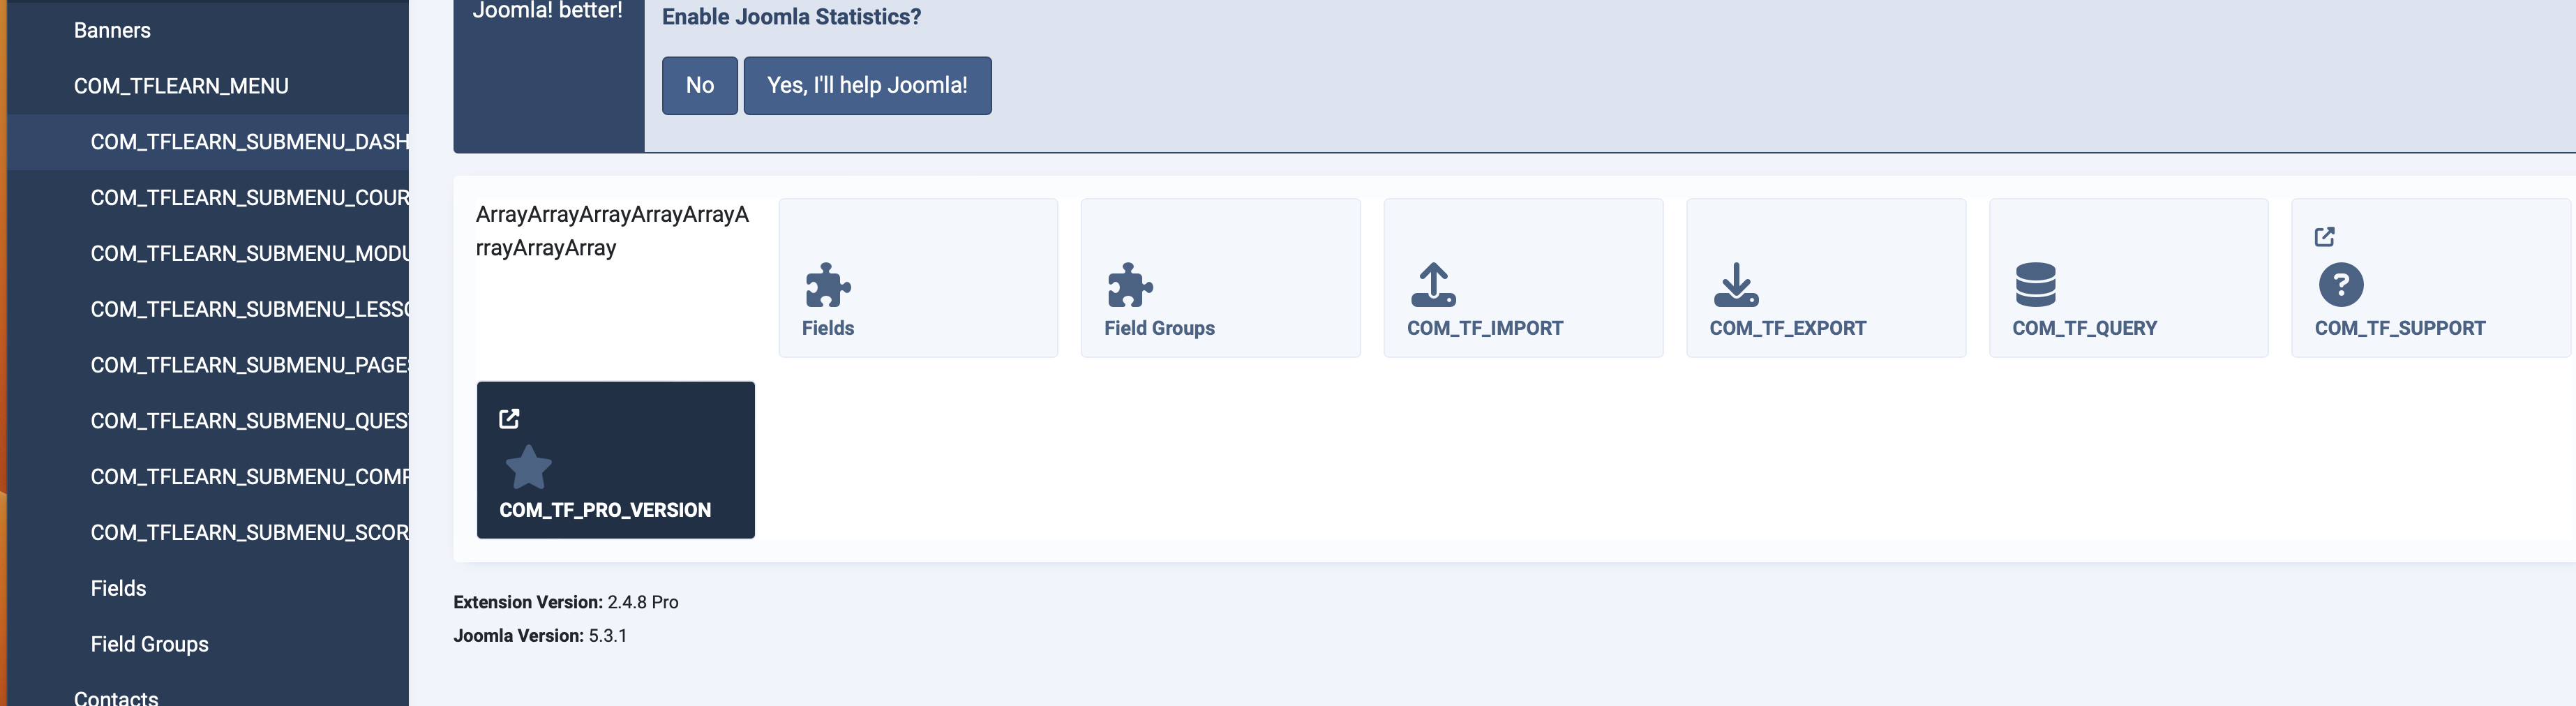Select the COM_TFLEARN_SUBMENU_DASH sidebar item

coord(249,143)
